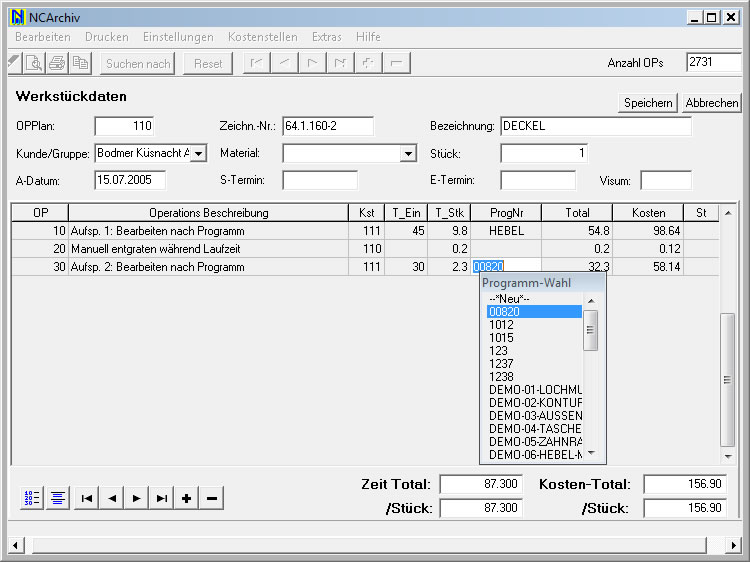Click the NCArchiv application icon in title bar
This screenshot has height=562, width=750.
click(x=17, y=18)
